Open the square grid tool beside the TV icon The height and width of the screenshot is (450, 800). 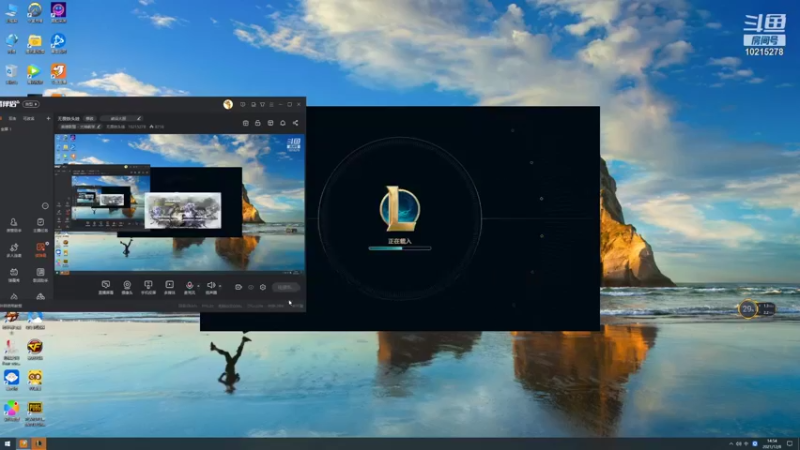pos(40,274)
